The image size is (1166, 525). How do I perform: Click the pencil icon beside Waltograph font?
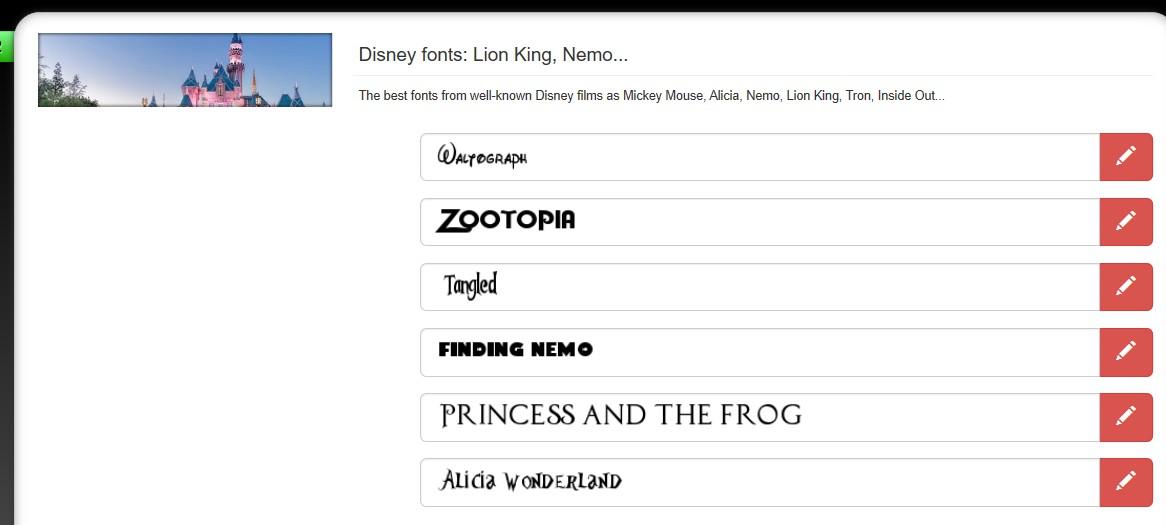(x=1125, y=157)
